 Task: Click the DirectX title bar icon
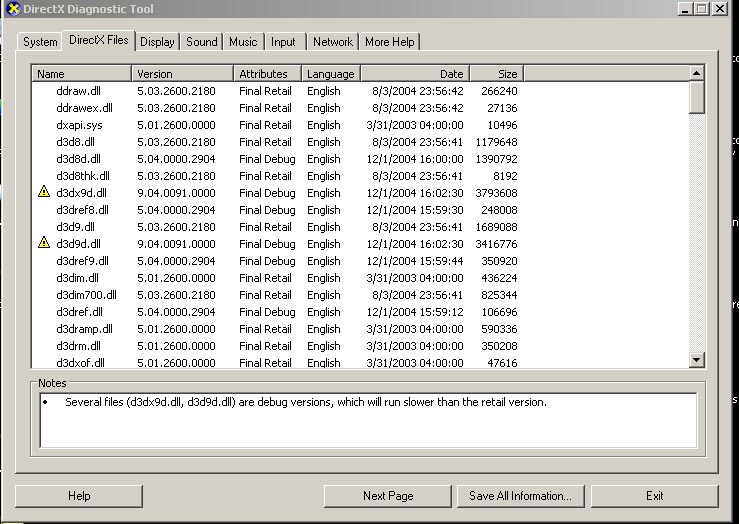(x=13, y=8)
